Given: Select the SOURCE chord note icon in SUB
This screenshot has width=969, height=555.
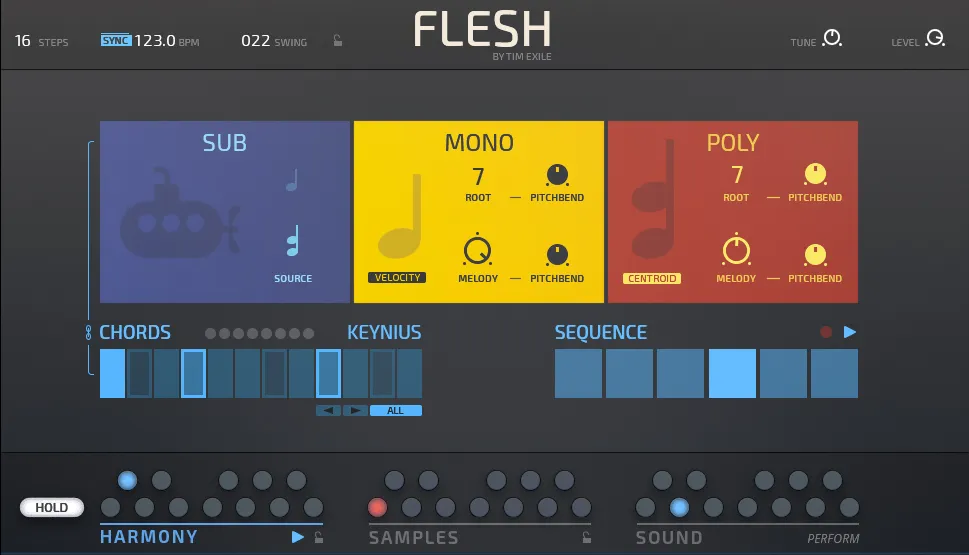Looking at the screenshot, I should click(x=293, y=240).
